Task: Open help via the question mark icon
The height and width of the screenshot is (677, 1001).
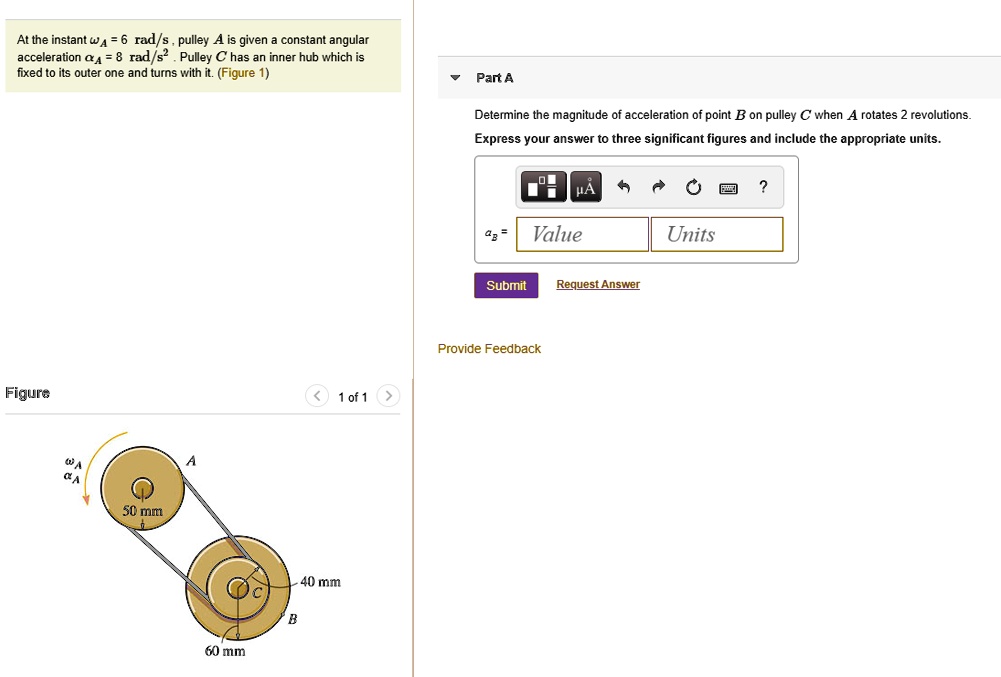Action: 761,187
